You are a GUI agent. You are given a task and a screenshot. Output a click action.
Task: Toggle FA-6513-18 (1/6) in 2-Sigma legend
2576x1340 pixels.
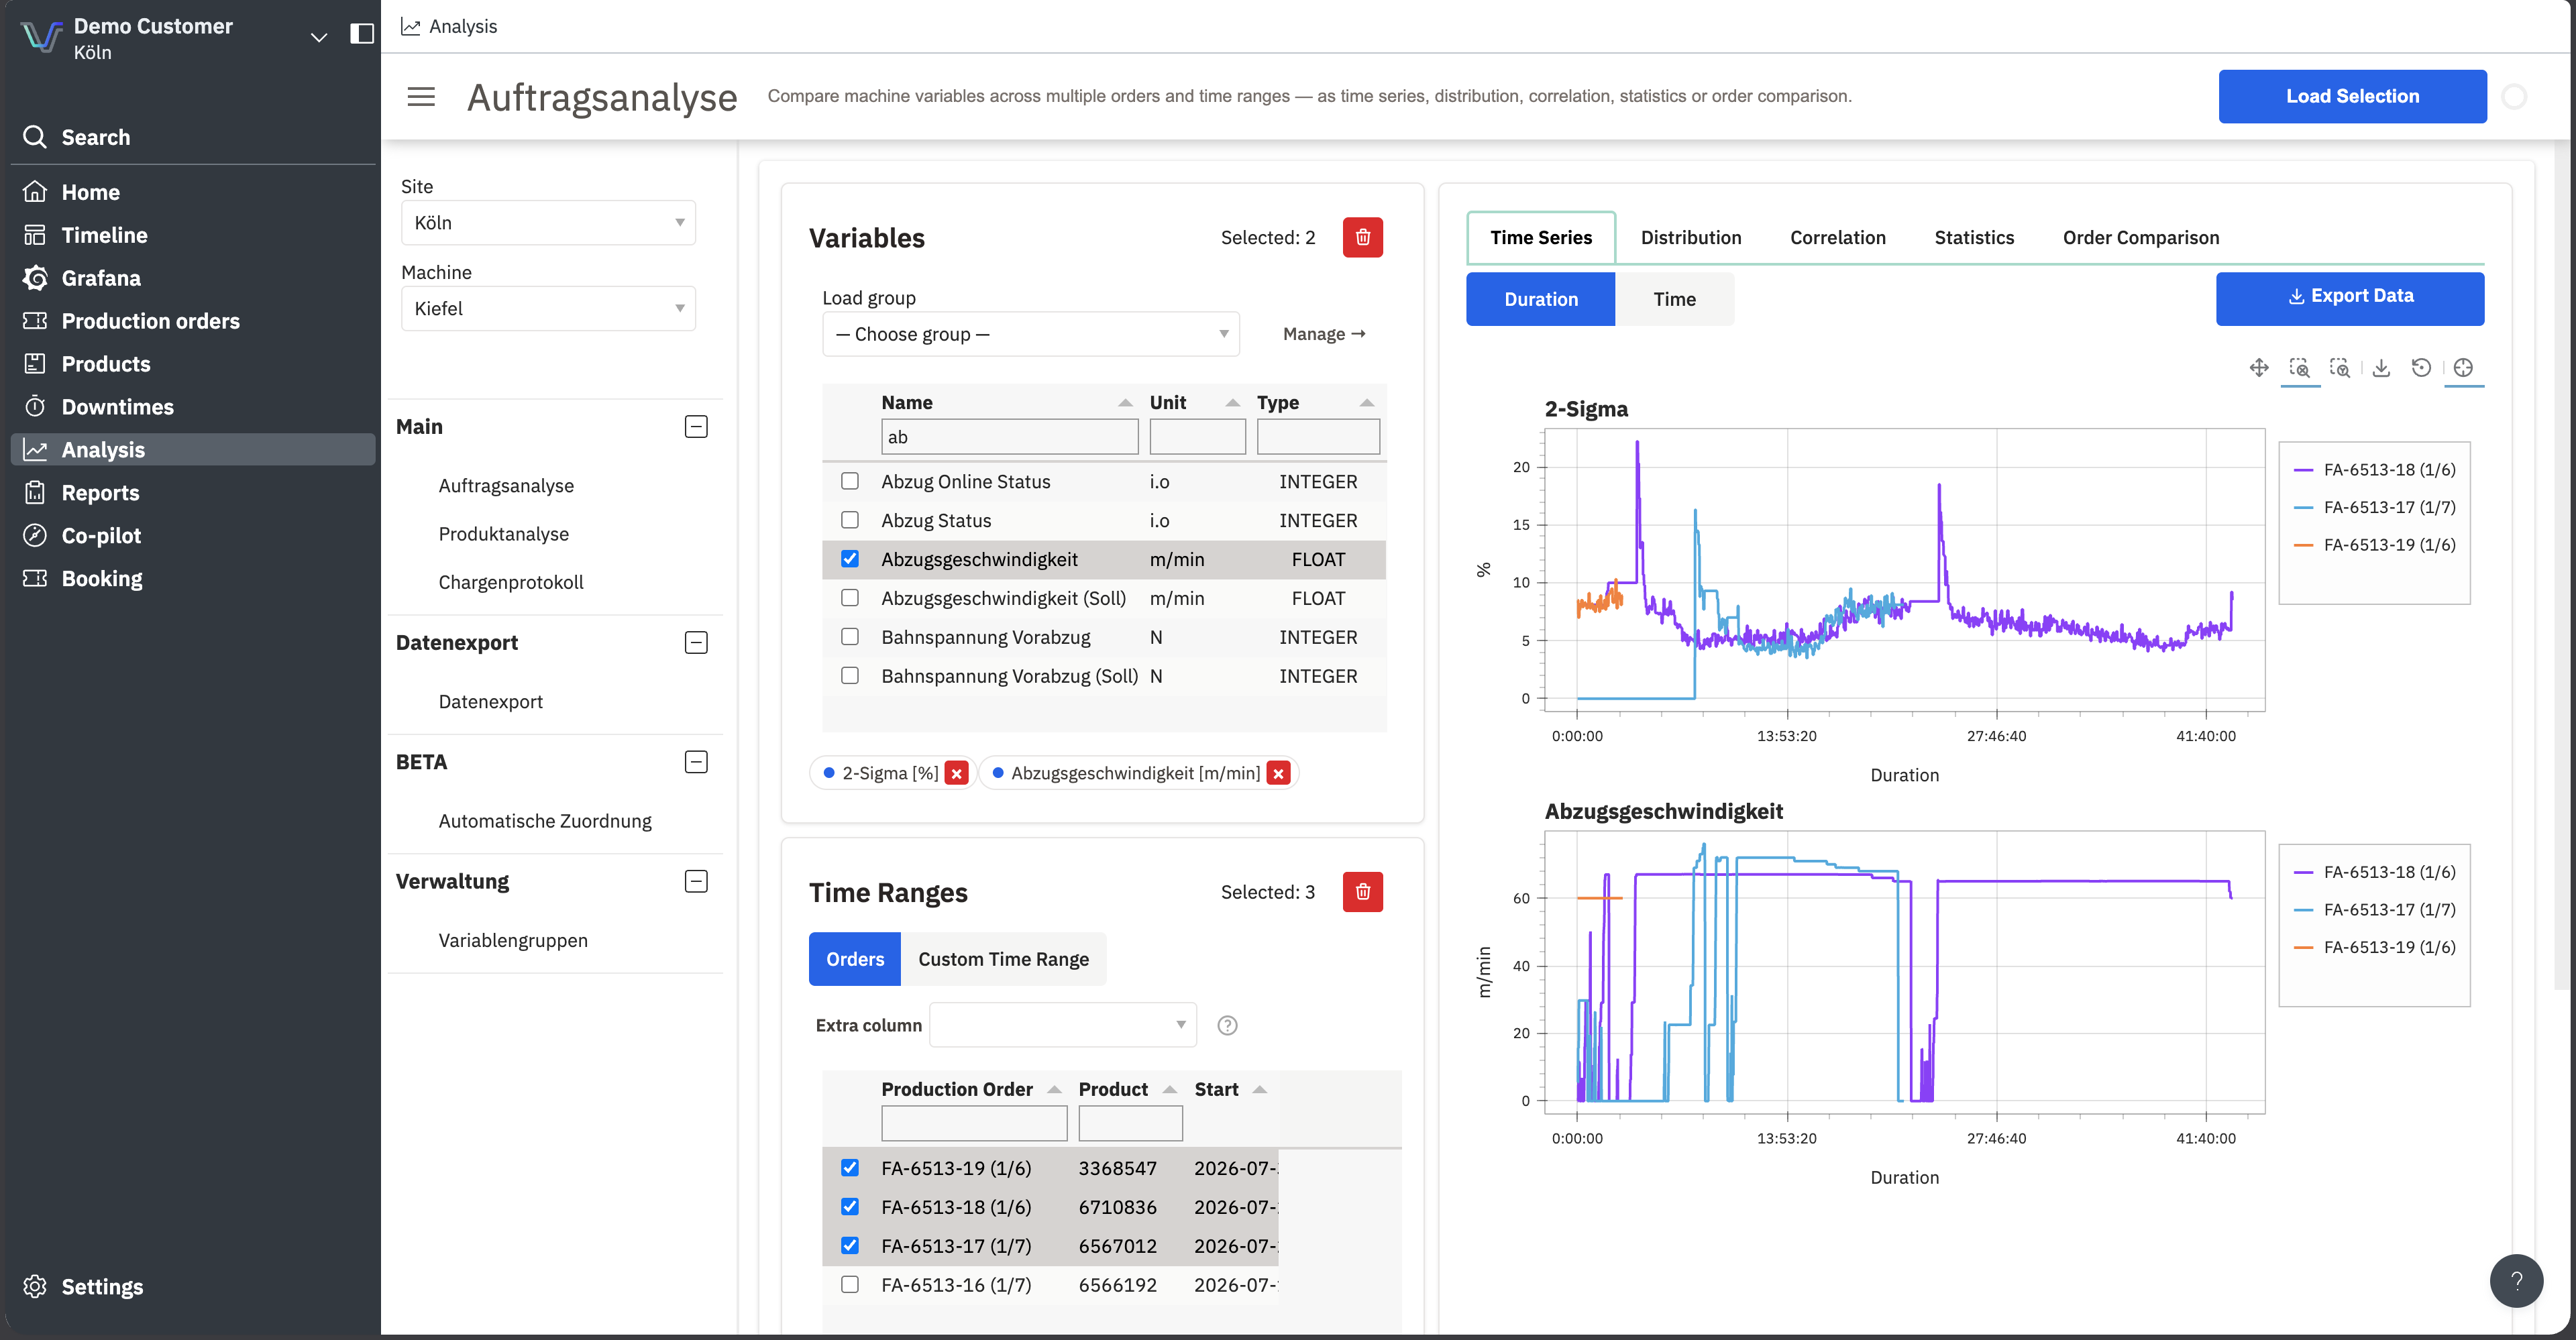point(2374,470)
